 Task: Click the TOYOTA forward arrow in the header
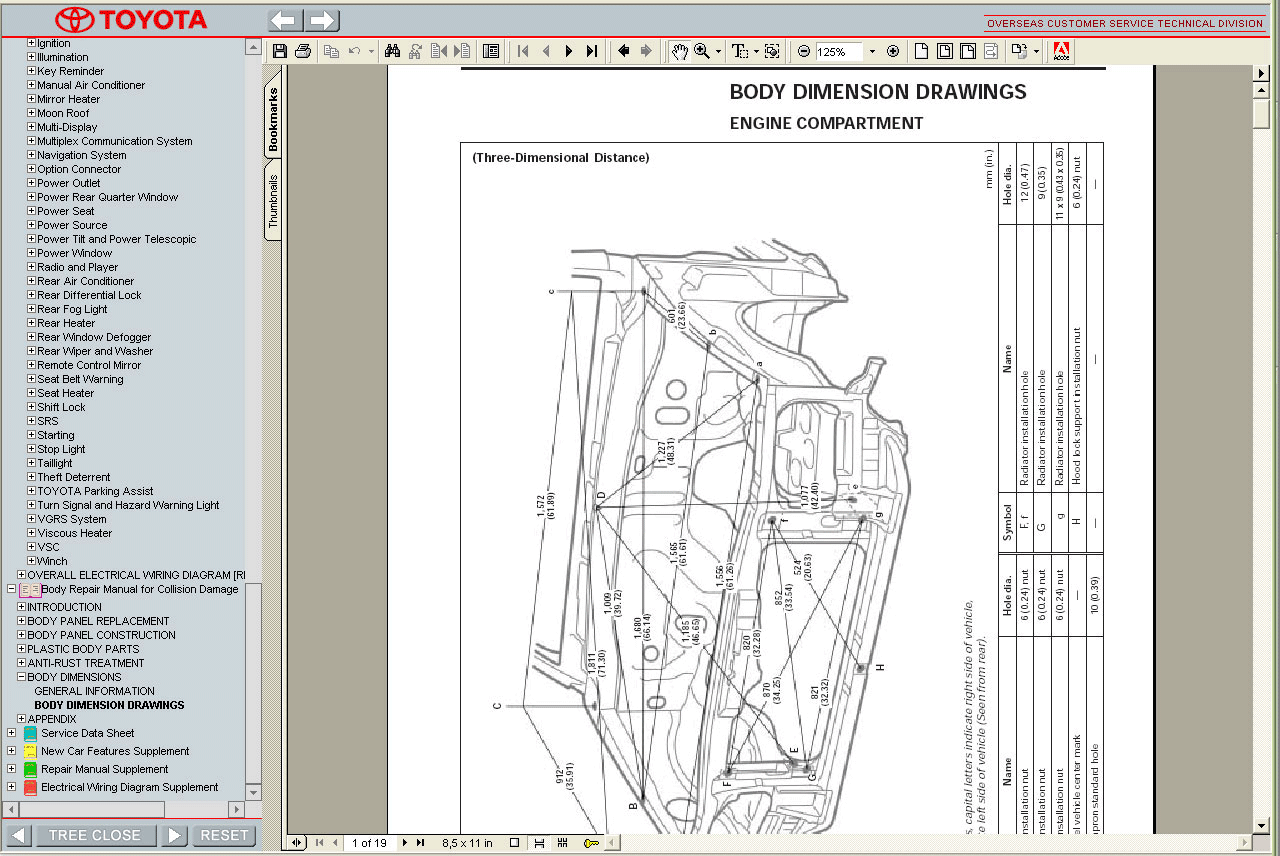click(x=322, y=20)
